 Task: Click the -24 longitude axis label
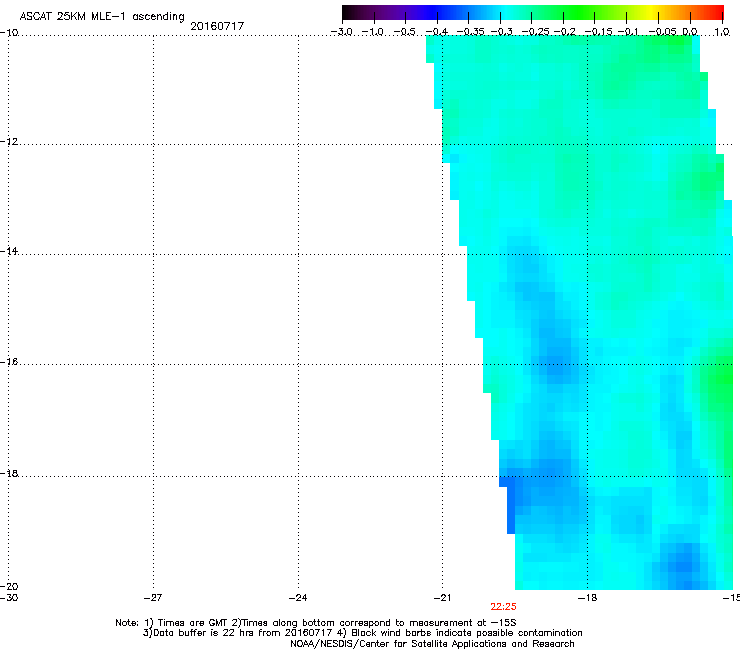[298, 598]
